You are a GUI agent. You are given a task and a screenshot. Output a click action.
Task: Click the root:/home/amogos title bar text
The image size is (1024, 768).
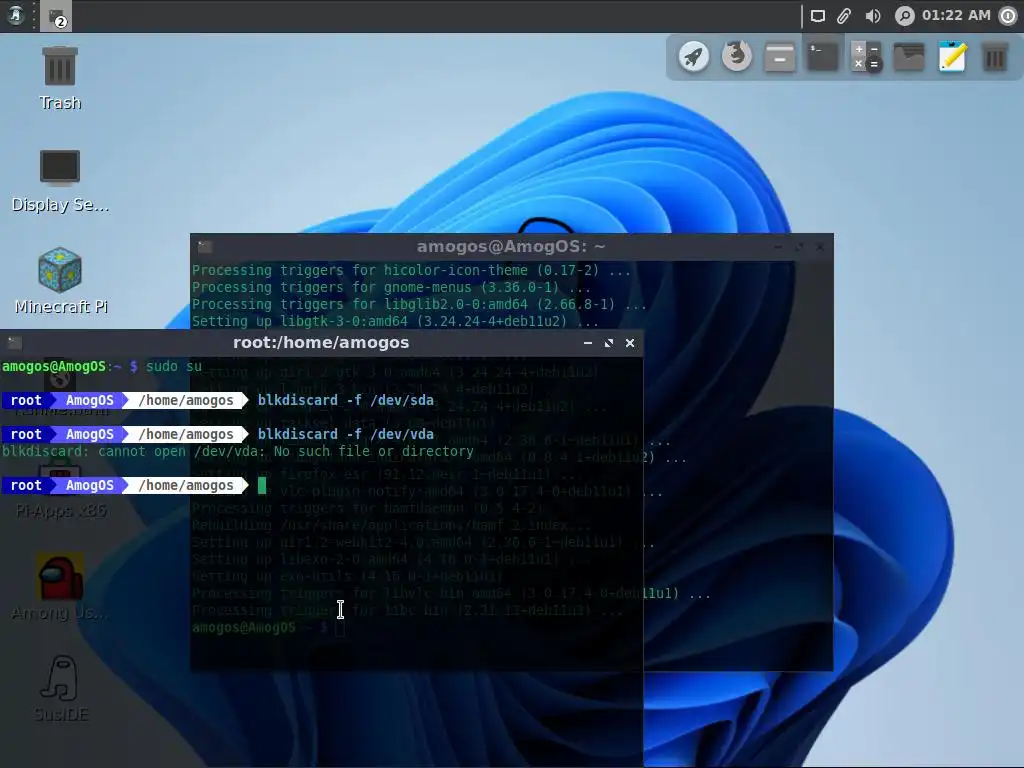click(x=321, y=342)
